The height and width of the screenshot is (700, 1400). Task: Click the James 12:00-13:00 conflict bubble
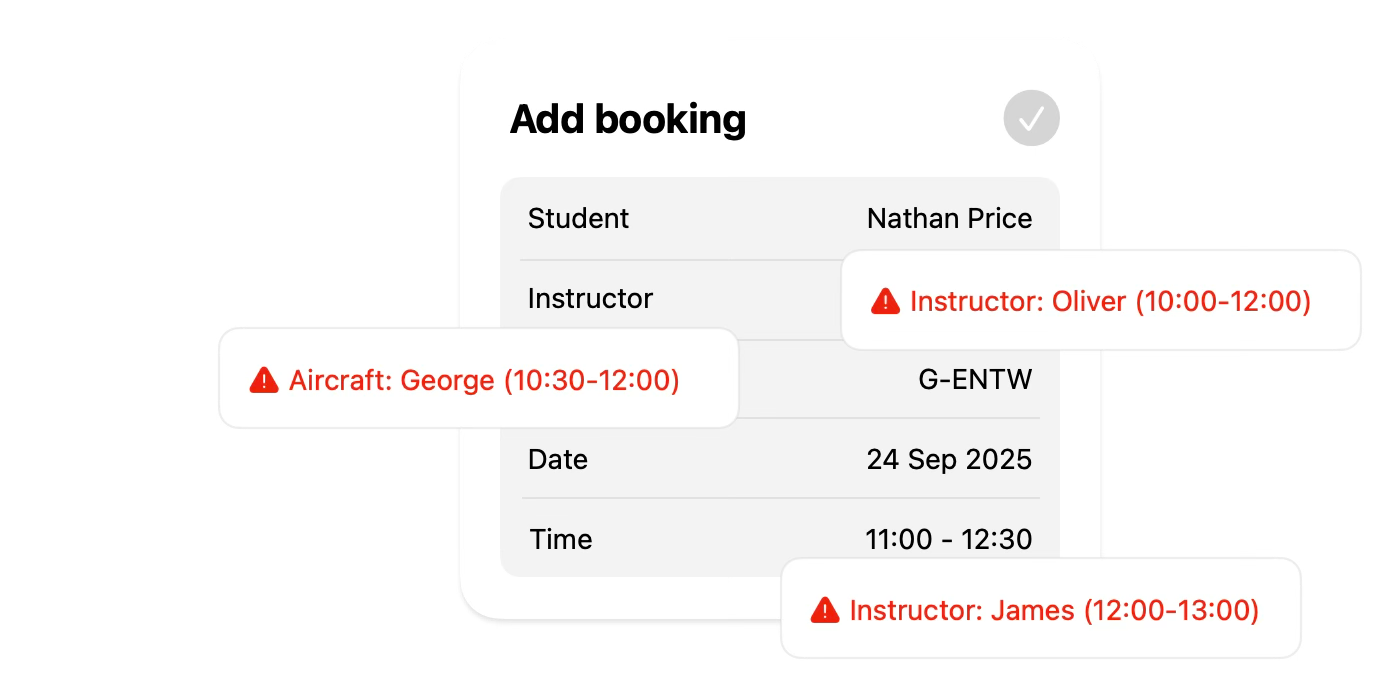tap(1041, 608)
